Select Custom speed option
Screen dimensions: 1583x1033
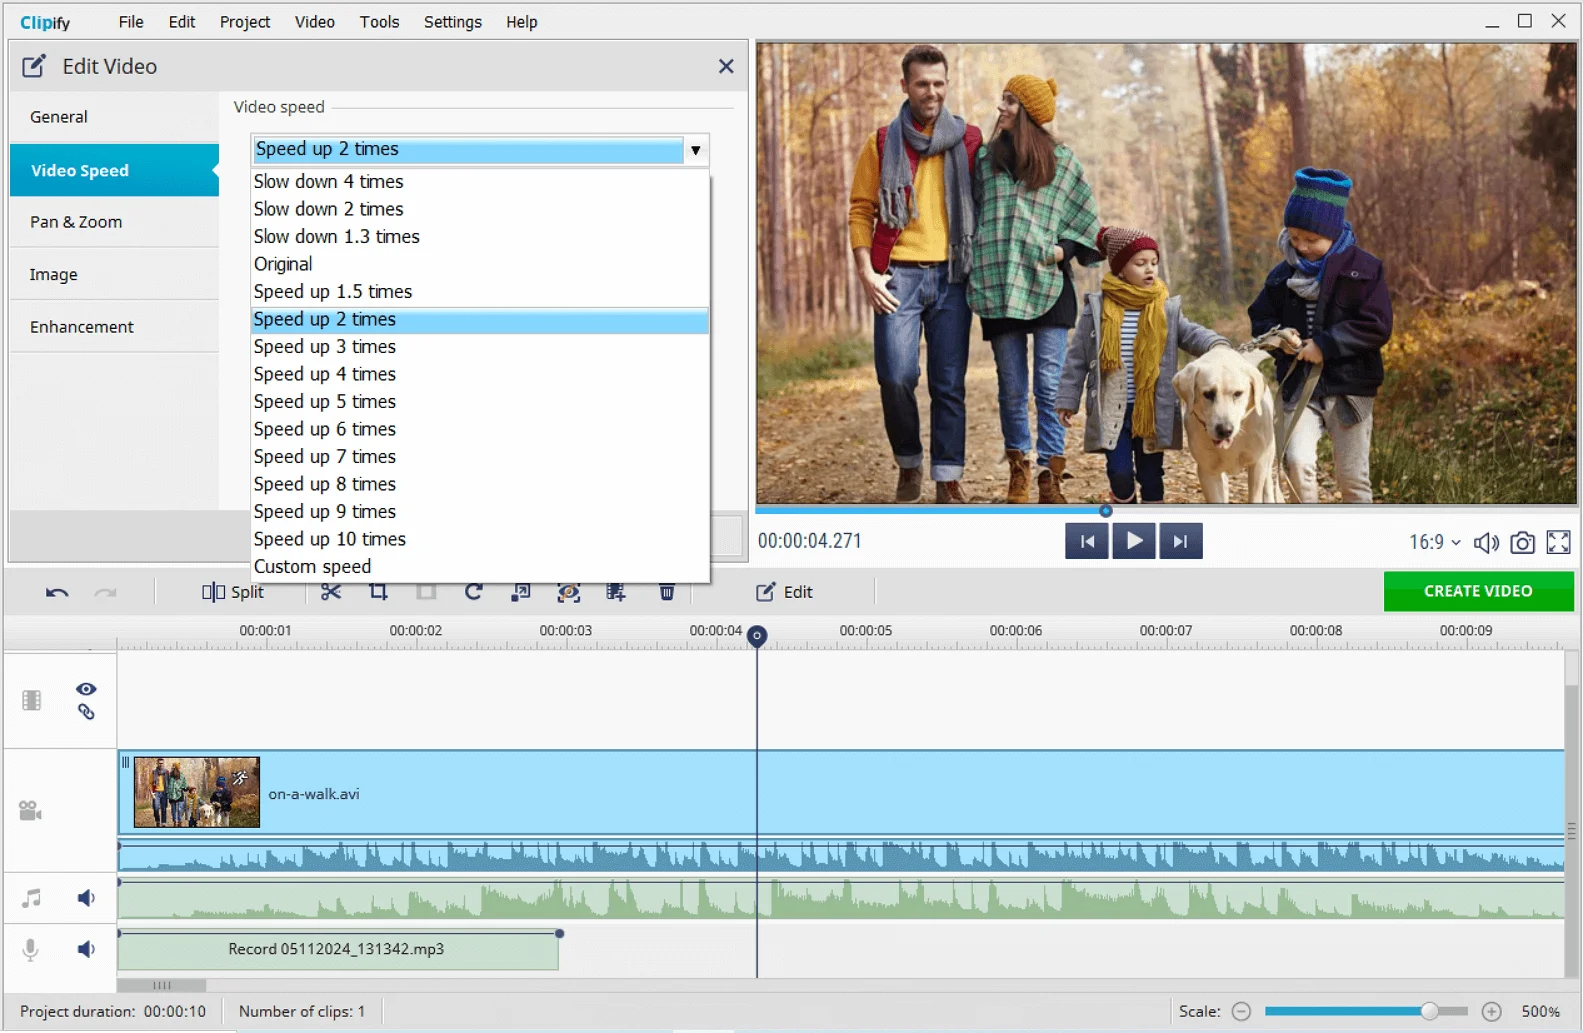coord(480,567)
